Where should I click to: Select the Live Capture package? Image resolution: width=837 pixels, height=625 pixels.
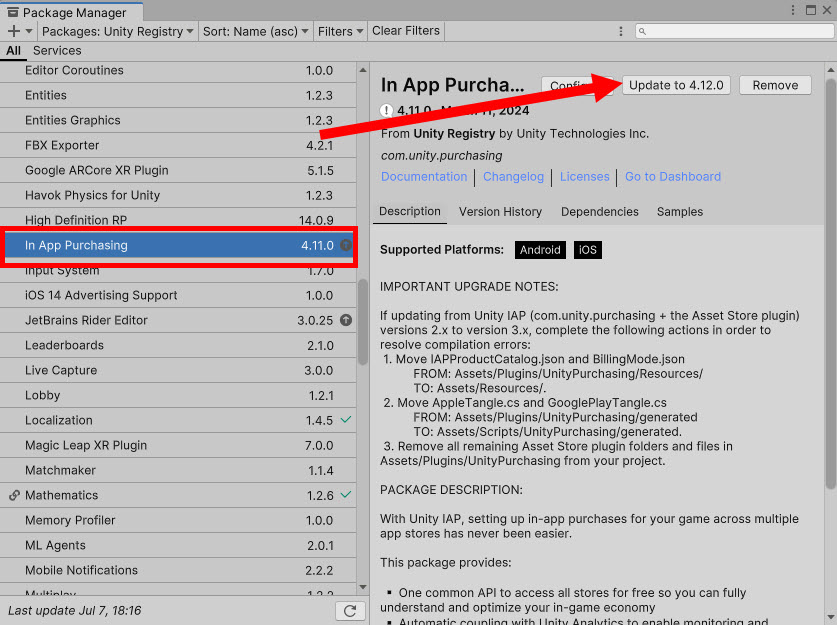[x=178, y=370]
